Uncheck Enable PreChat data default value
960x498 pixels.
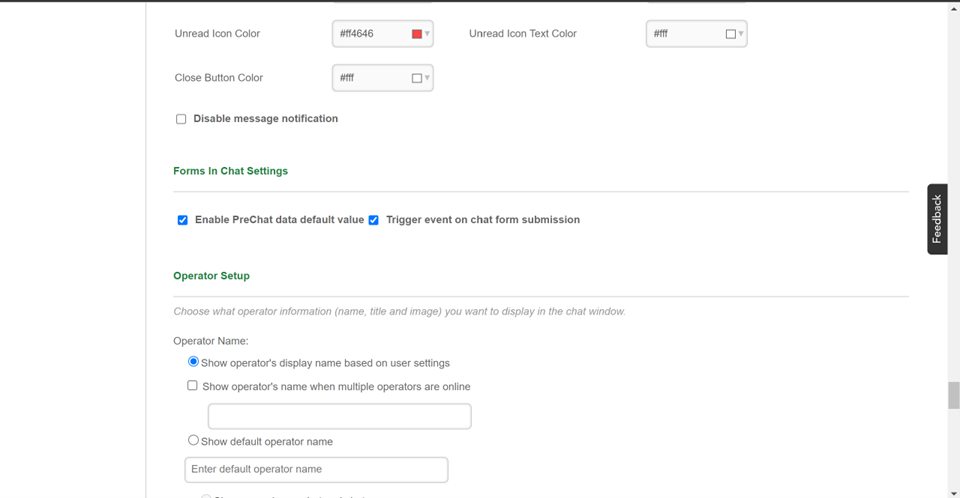[182, 220]
